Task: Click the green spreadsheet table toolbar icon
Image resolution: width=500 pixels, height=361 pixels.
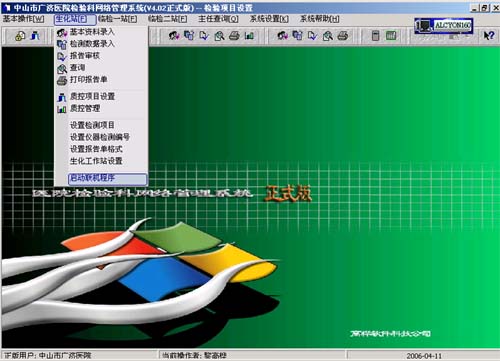Action: (391, 36)
